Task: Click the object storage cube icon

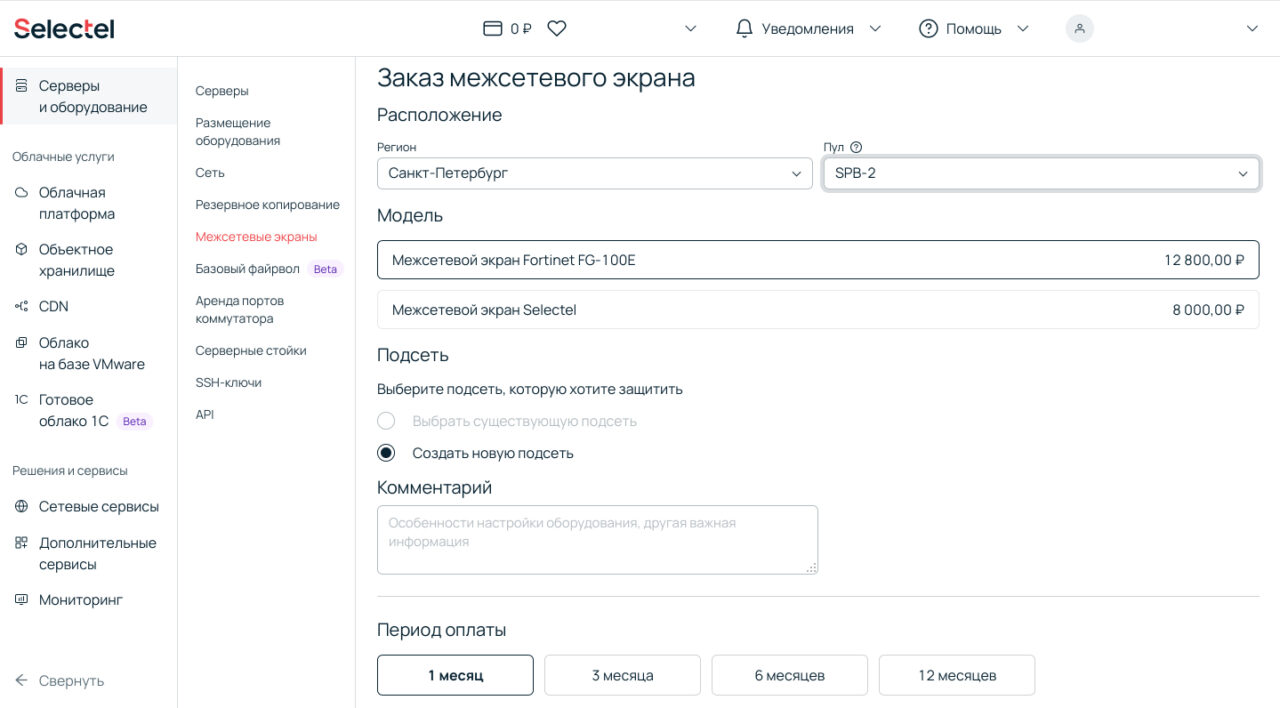Action: pos(21,249)
